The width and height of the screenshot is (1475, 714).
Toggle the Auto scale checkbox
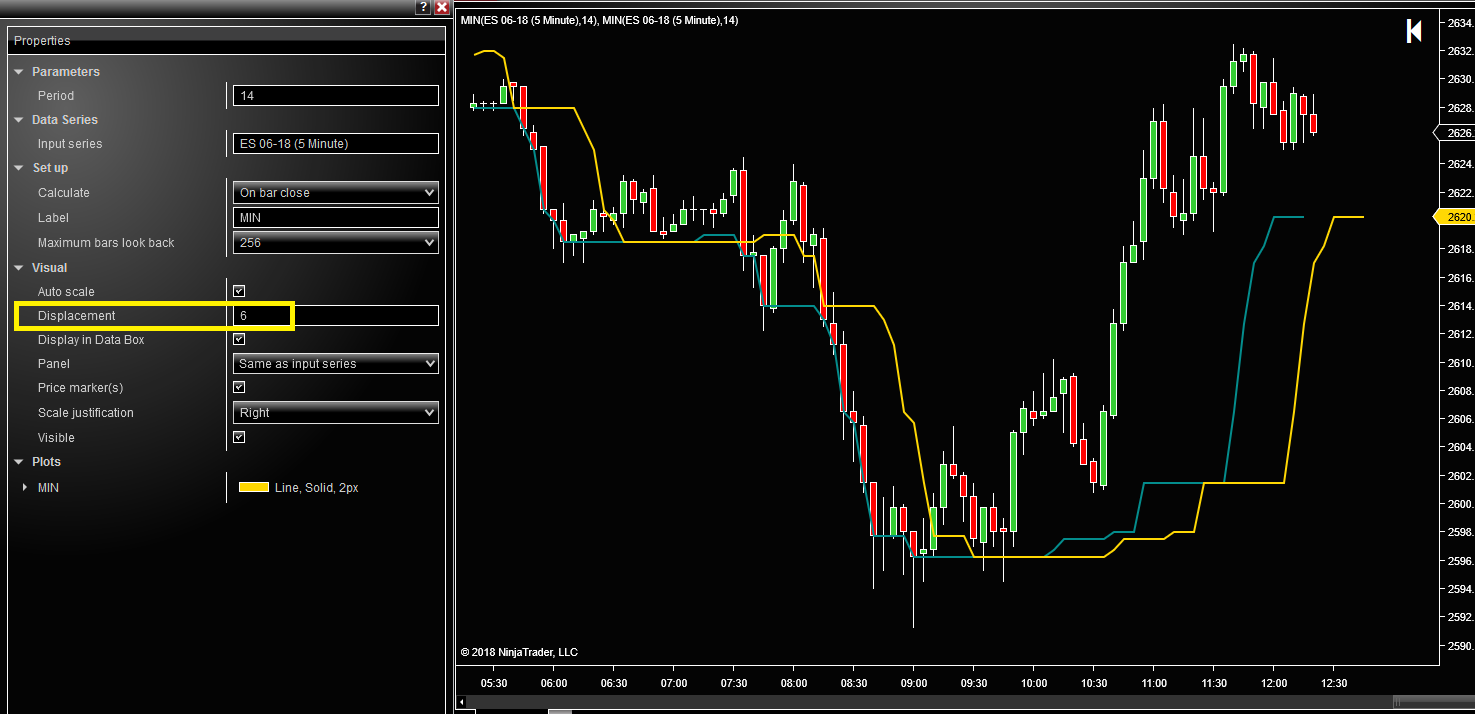tap(239, 291)
